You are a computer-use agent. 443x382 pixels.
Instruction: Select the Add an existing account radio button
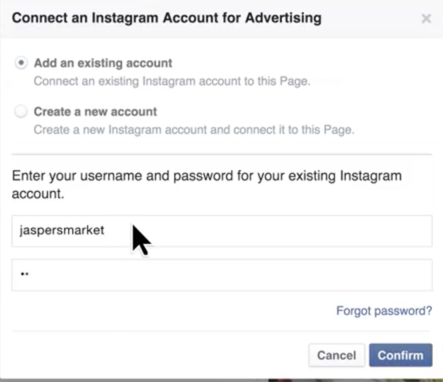[x=21, y=63]
